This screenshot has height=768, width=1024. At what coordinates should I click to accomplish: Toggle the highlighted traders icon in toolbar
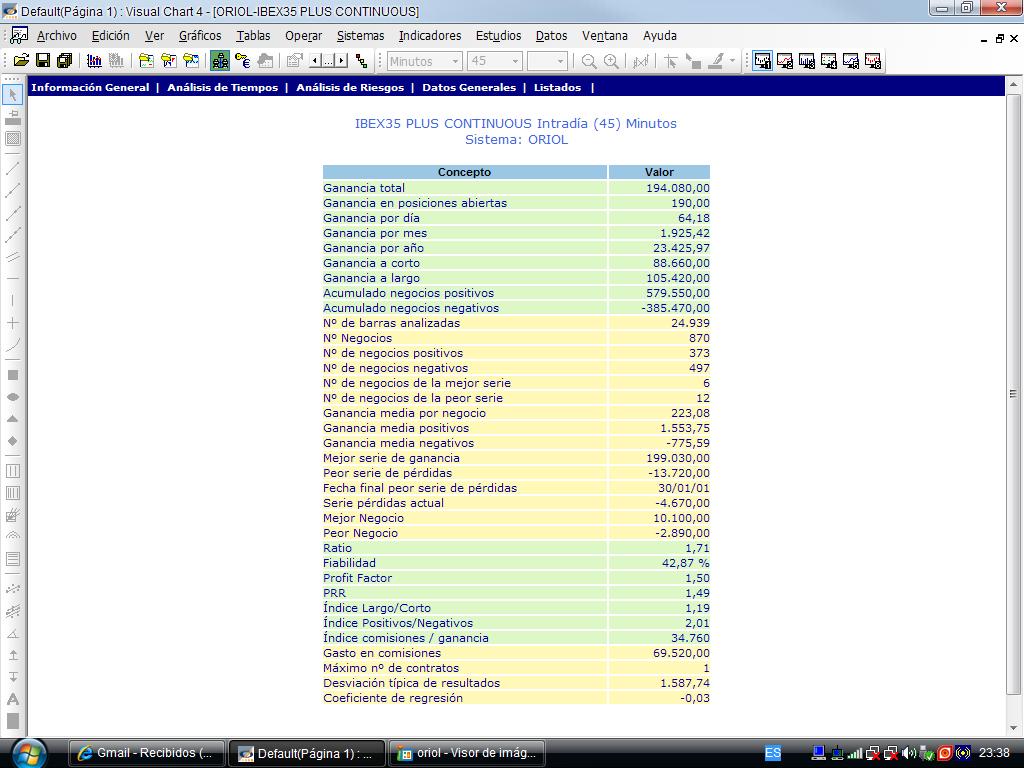[x=220, y=61]
